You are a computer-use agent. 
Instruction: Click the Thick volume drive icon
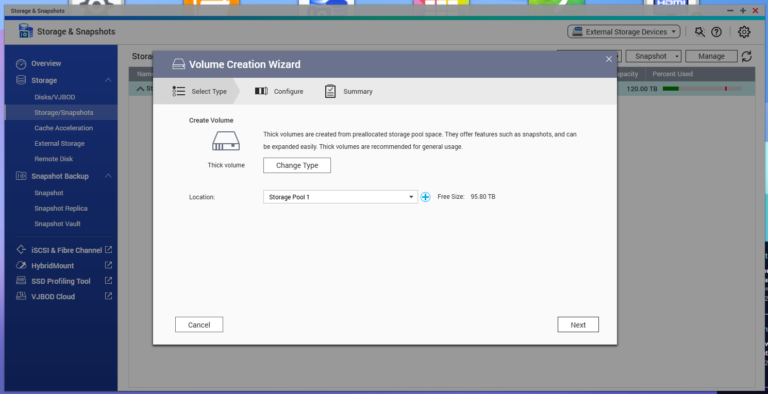coord(226,141)
